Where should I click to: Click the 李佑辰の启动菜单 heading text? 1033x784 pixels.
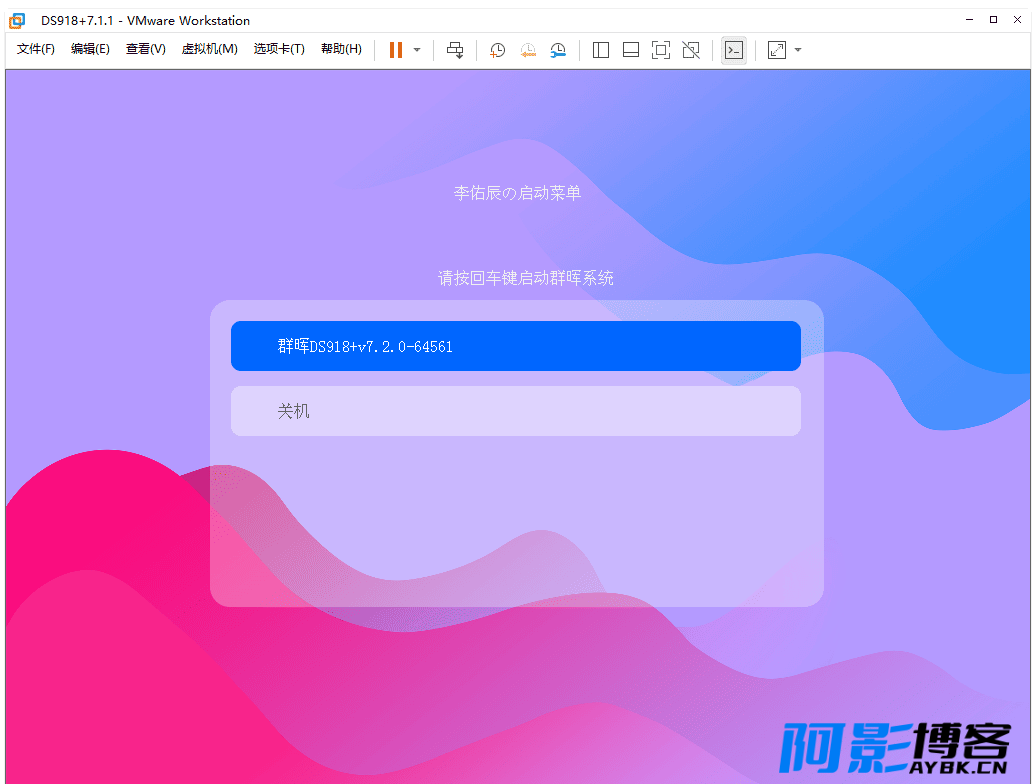click(517, 193)
